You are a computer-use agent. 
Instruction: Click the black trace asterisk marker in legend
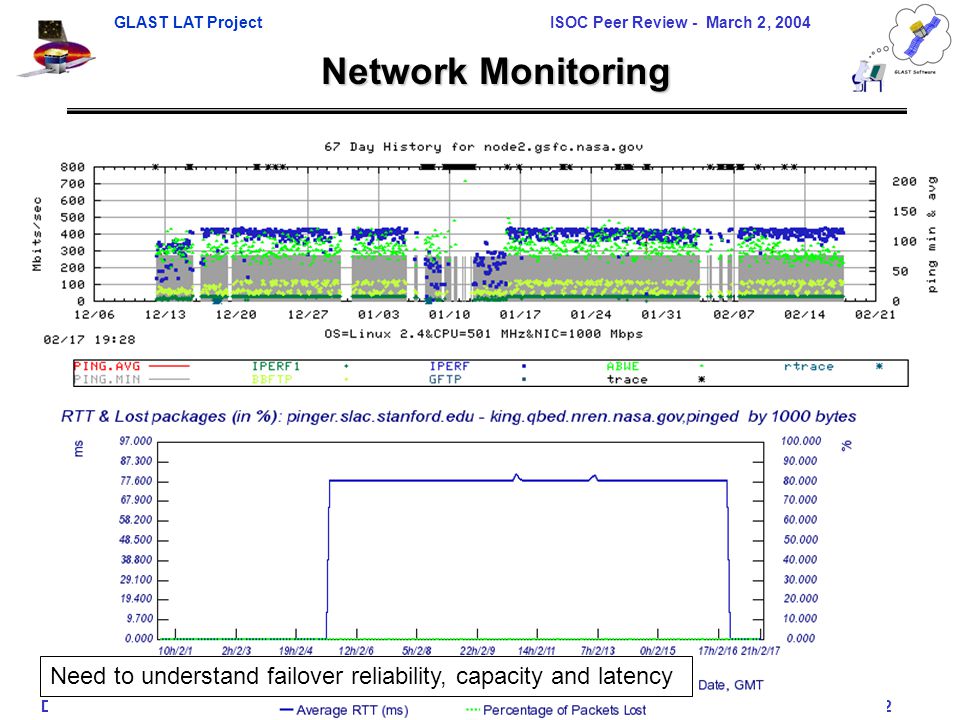coord(702,380)
